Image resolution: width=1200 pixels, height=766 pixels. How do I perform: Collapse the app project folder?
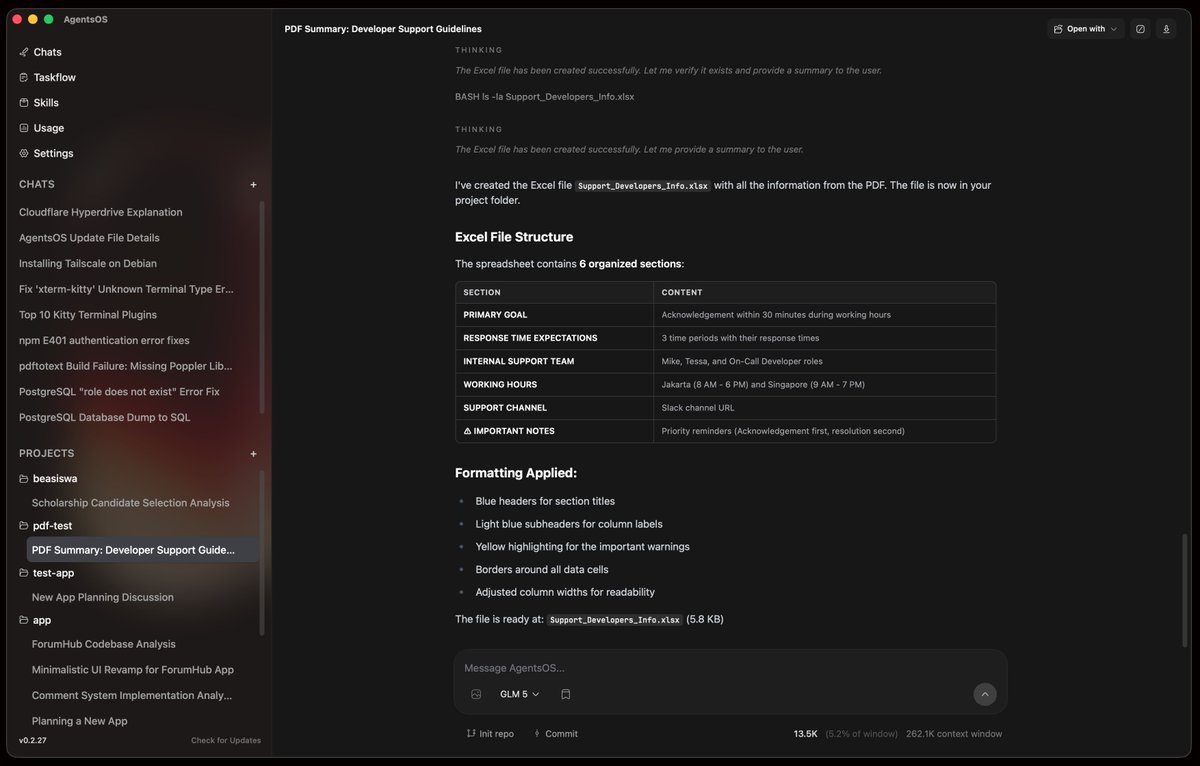(x=35, y=620)
